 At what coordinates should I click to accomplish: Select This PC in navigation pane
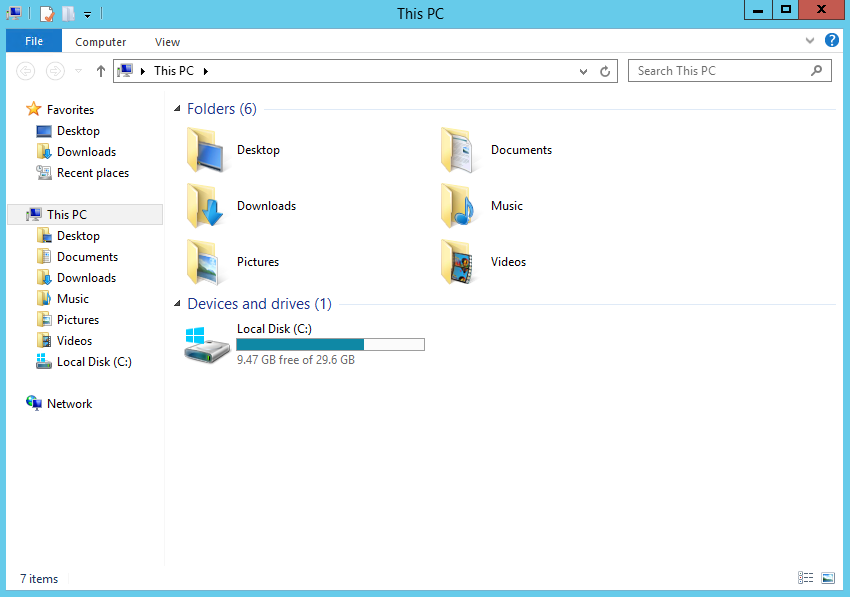(x=86, y=215)
